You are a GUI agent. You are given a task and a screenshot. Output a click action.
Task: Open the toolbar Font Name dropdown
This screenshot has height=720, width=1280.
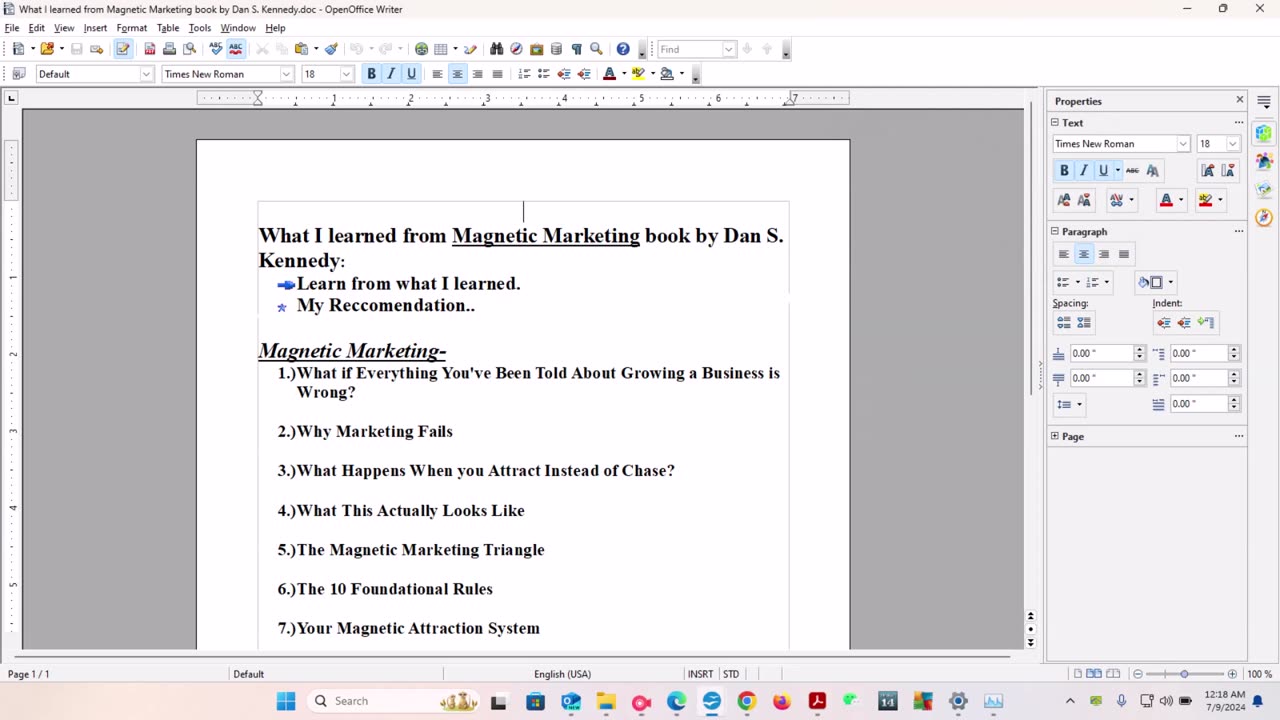[286, 73]
